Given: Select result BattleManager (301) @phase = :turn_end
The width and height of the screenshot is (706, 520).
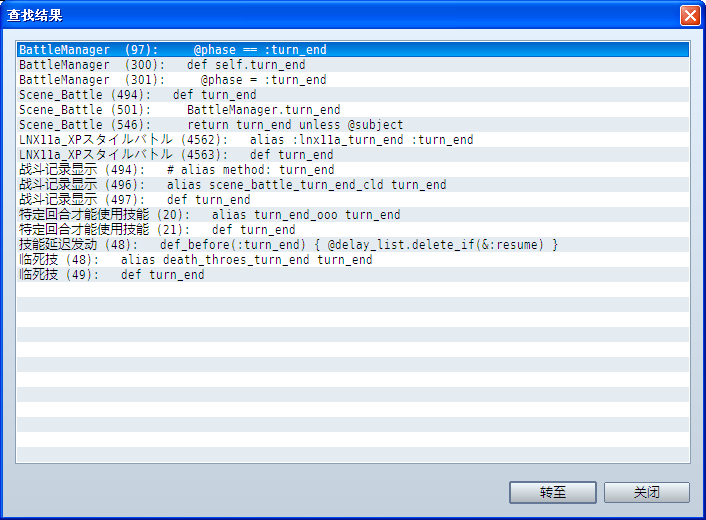Looking at the screenshot, I should (x=353, y=80).
